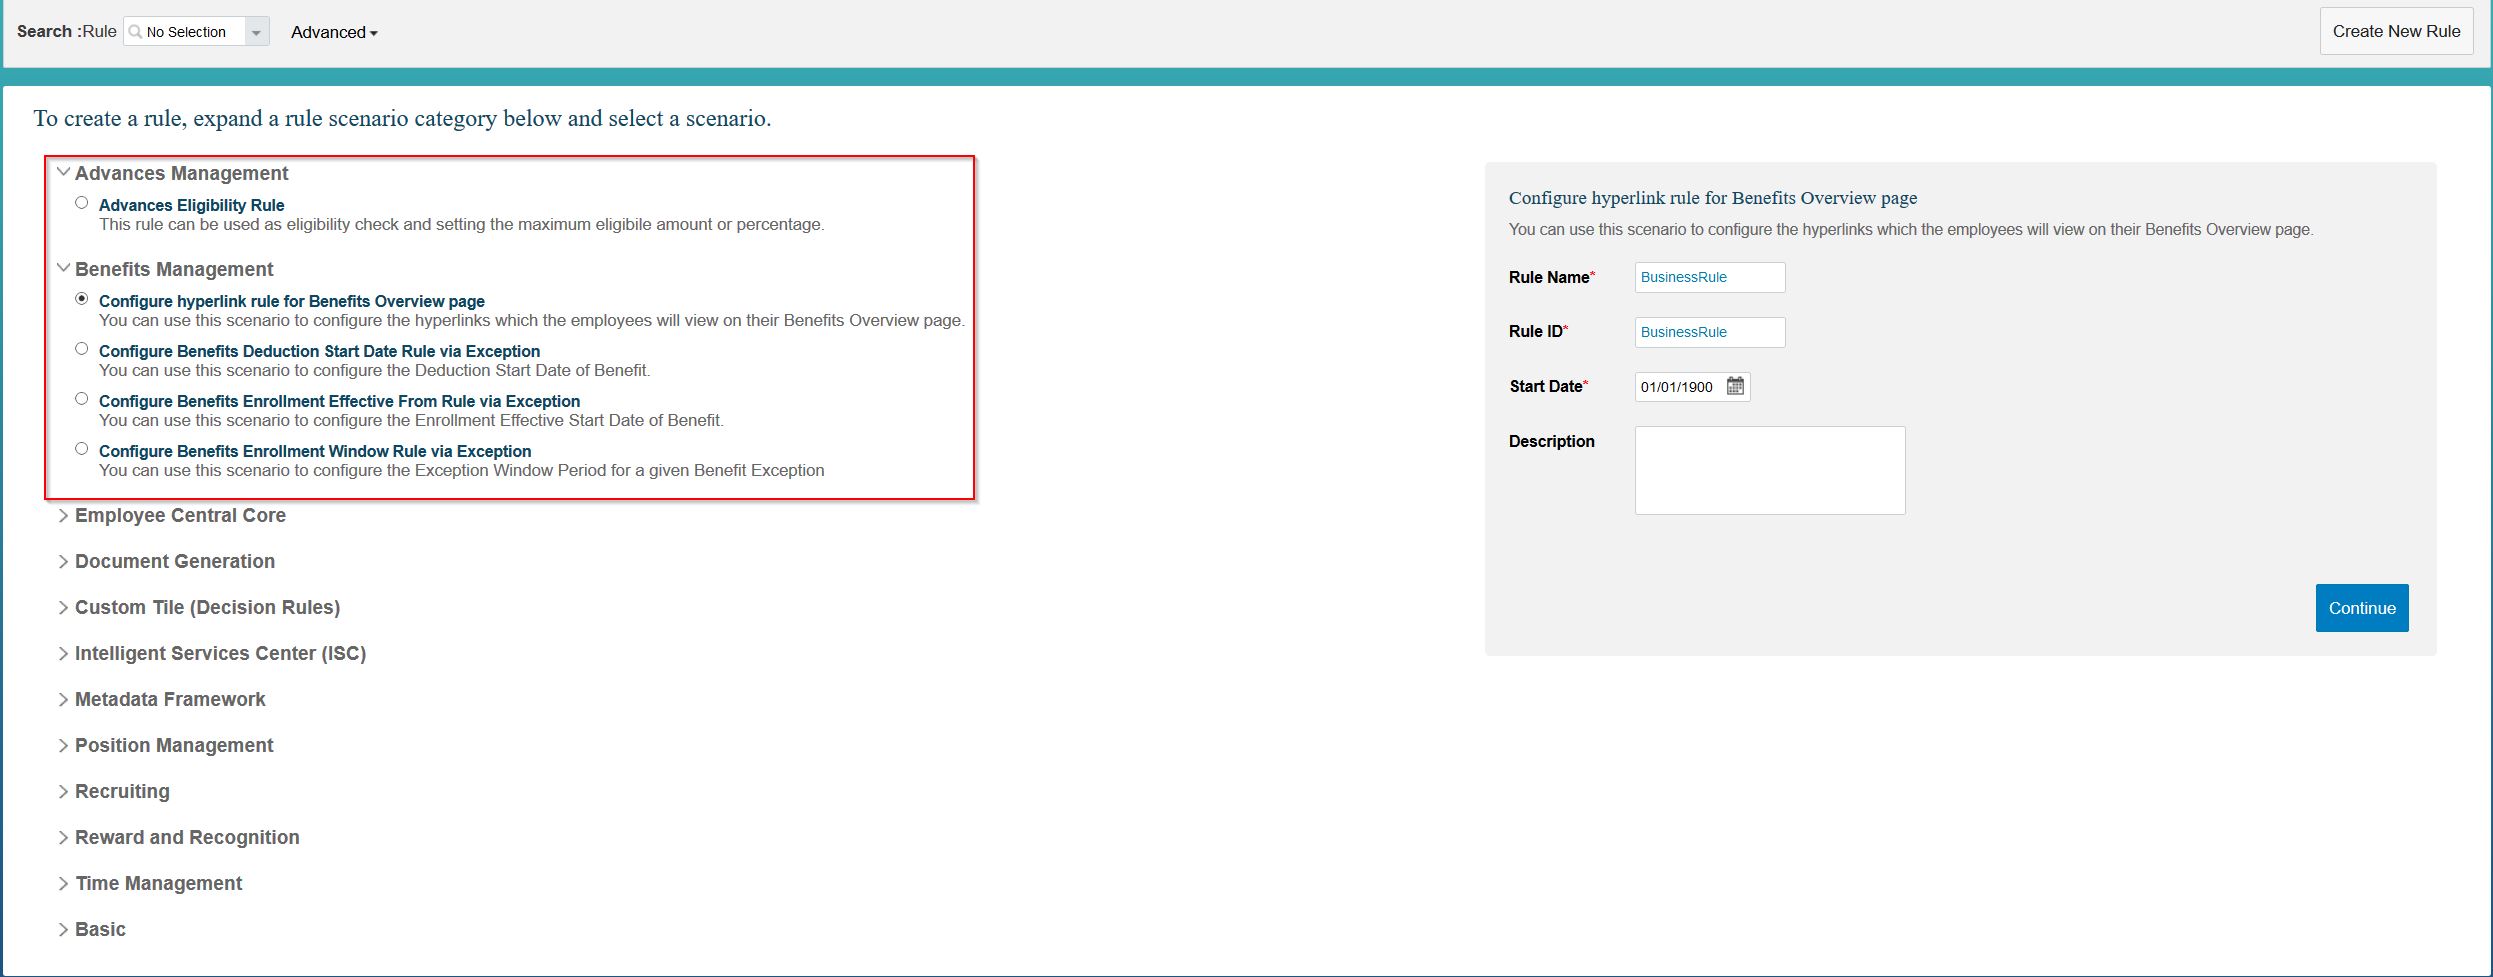Select the Advances Eligibility Rule radio button
Viewport: 2493px width, 977px height.
pos(82,203)
